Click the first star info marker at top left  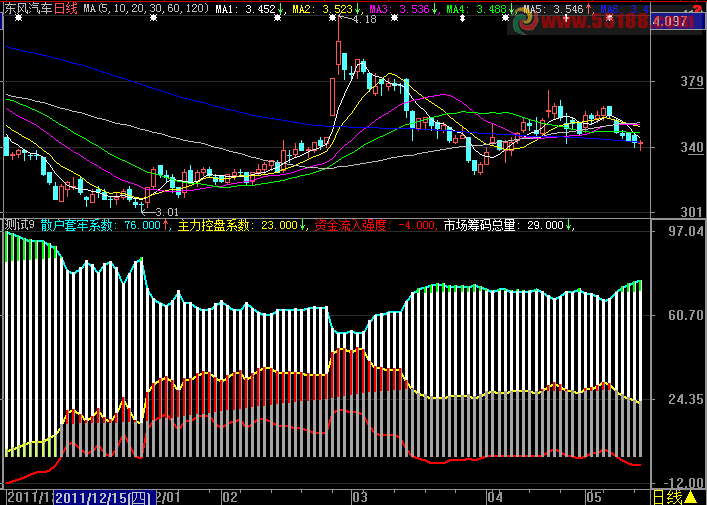(18, 18)
